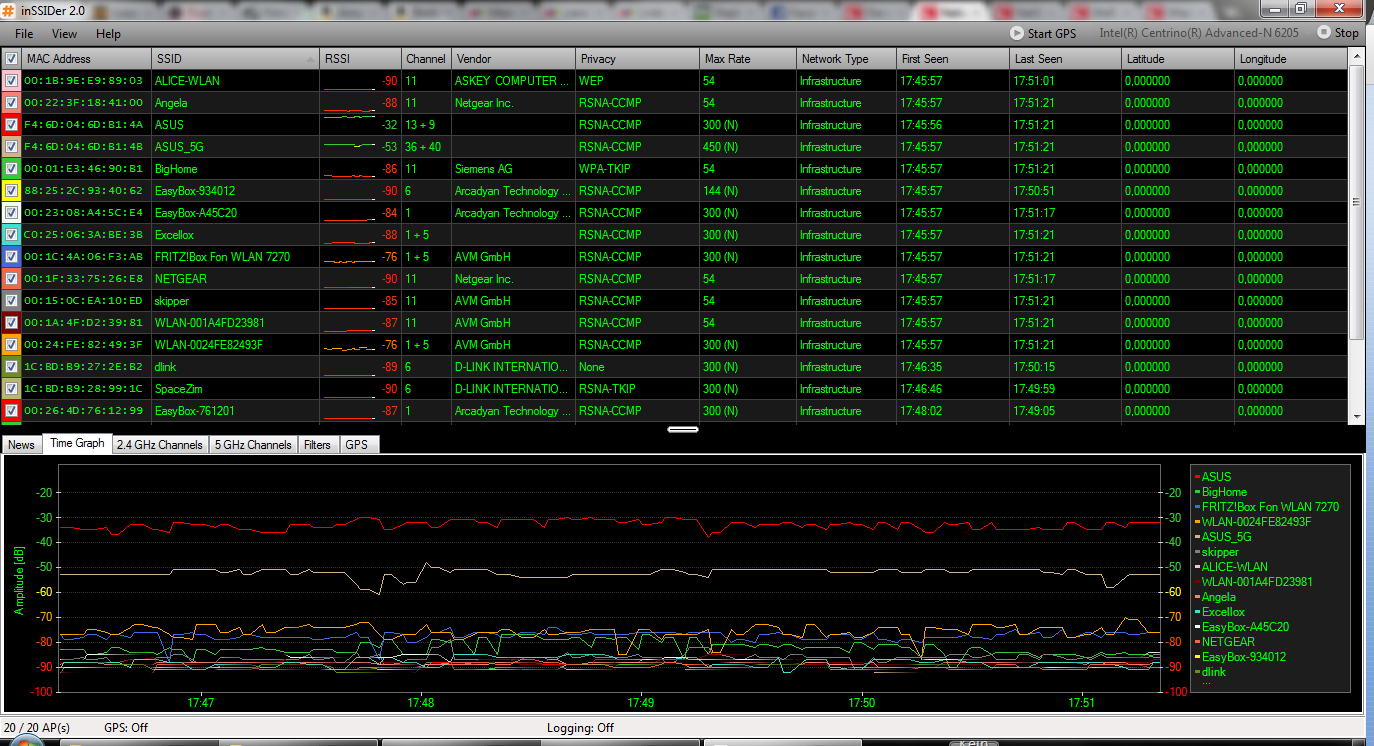Open the GPS tab

point(358,445)
